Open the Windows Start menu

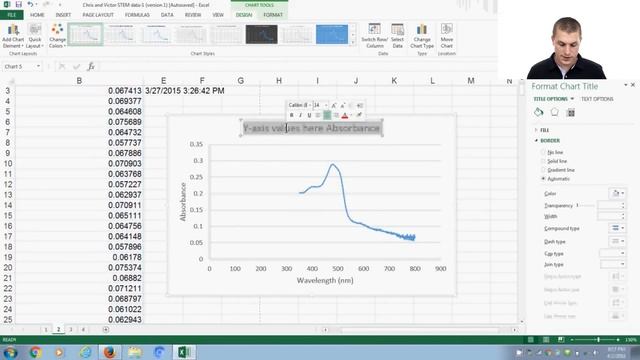pos(10,352)
